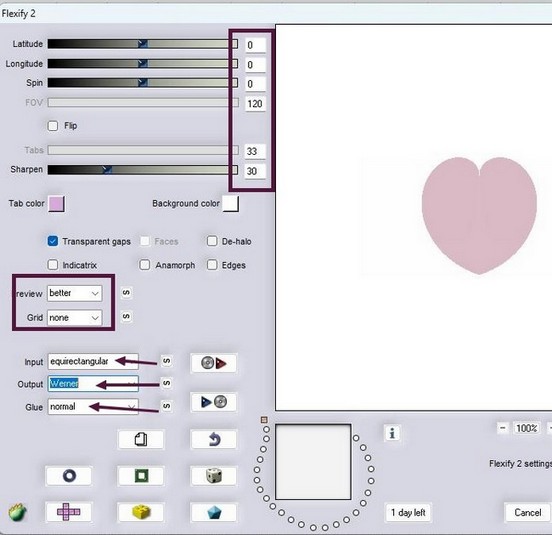Click the S button beside Output field
The width and height of the screenshot is (552, 535).
point(167,383)
